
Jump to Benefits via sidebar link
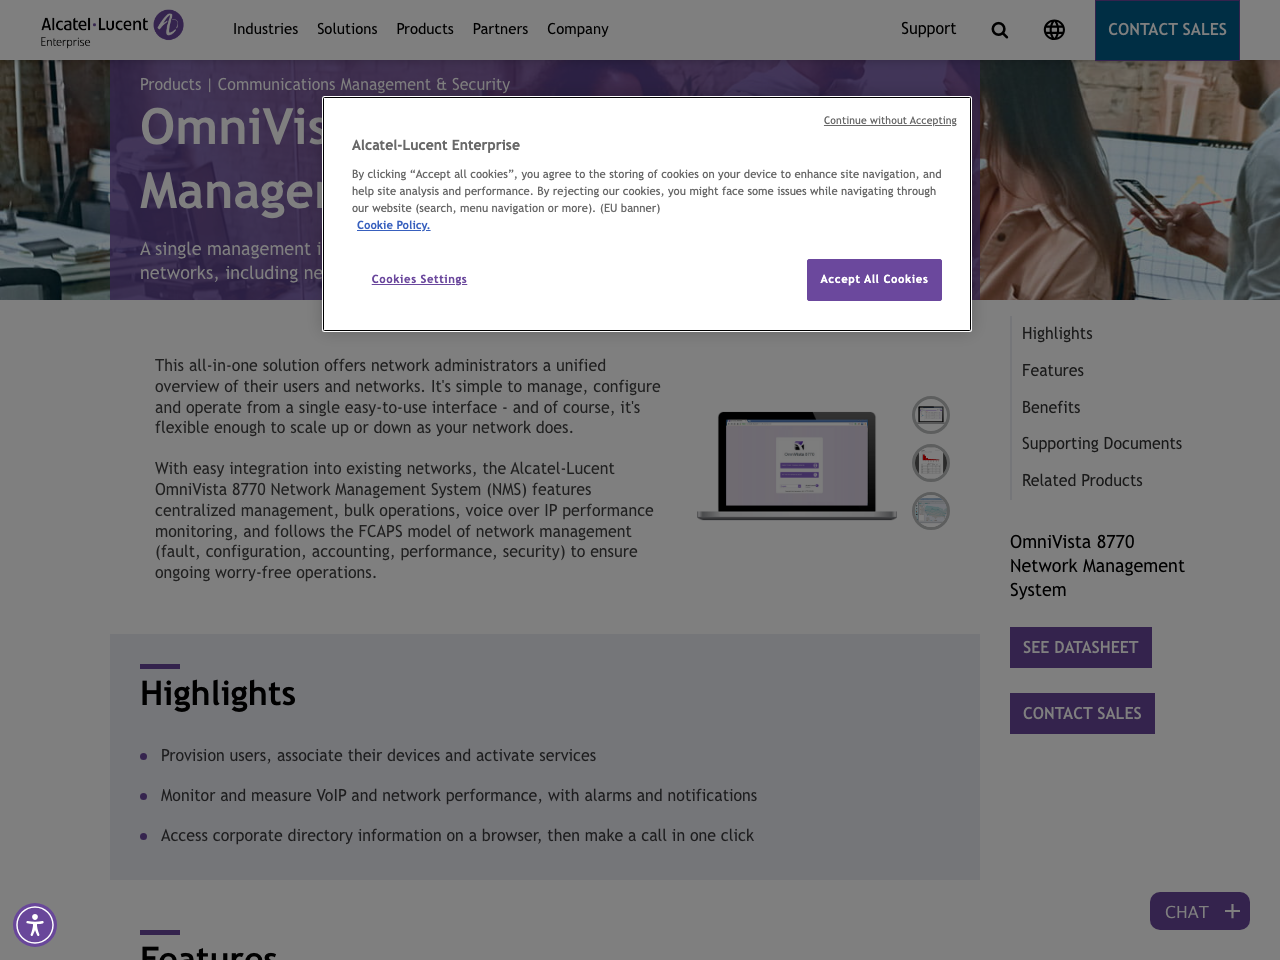coord(1051,406)
